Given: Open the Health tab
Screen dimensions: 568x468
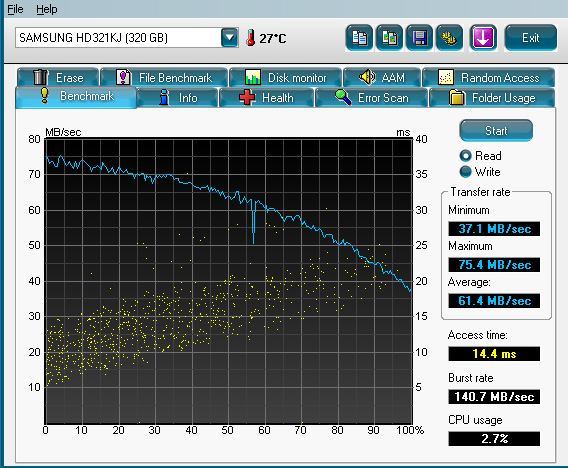Looking at the screenshot, I should [x=267, y=98].
